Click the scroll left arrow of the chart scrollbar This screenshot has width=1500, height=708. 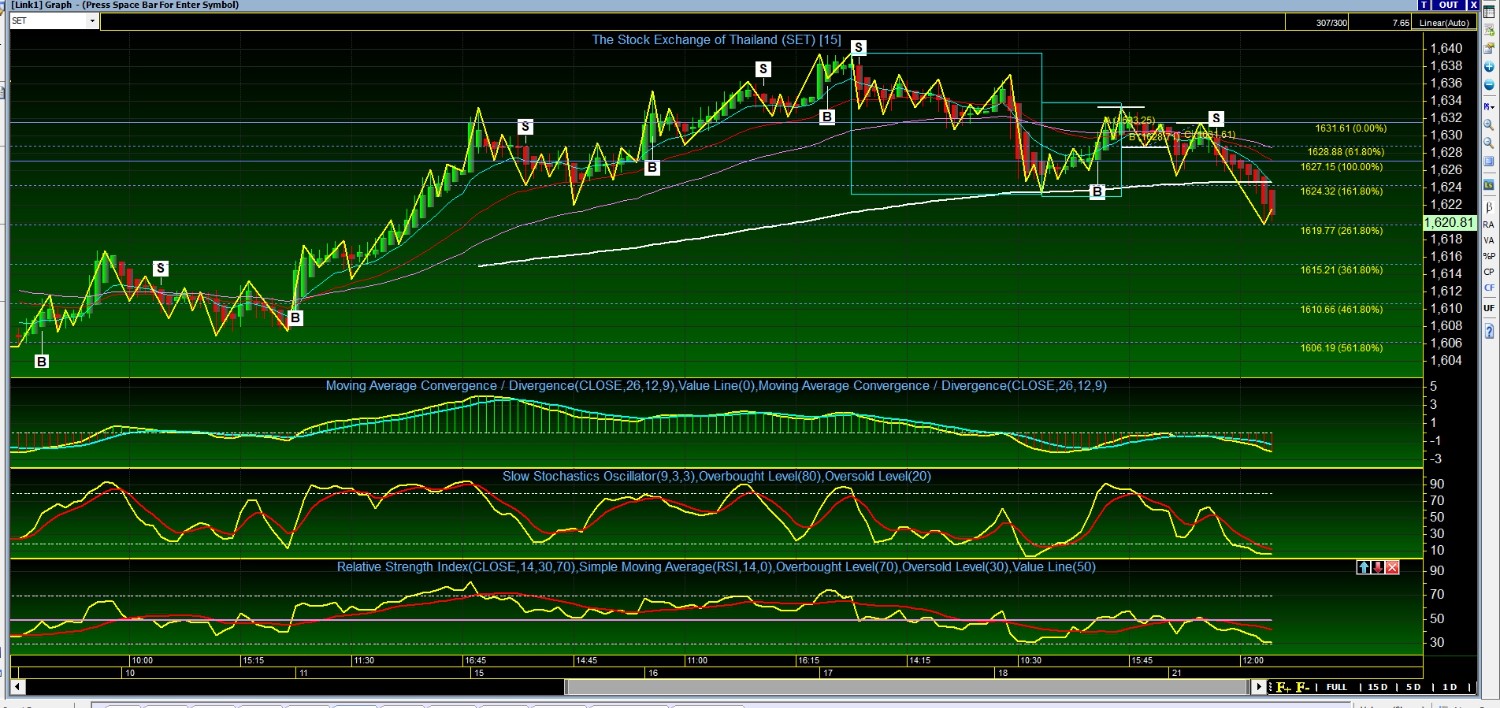[16, 687]
